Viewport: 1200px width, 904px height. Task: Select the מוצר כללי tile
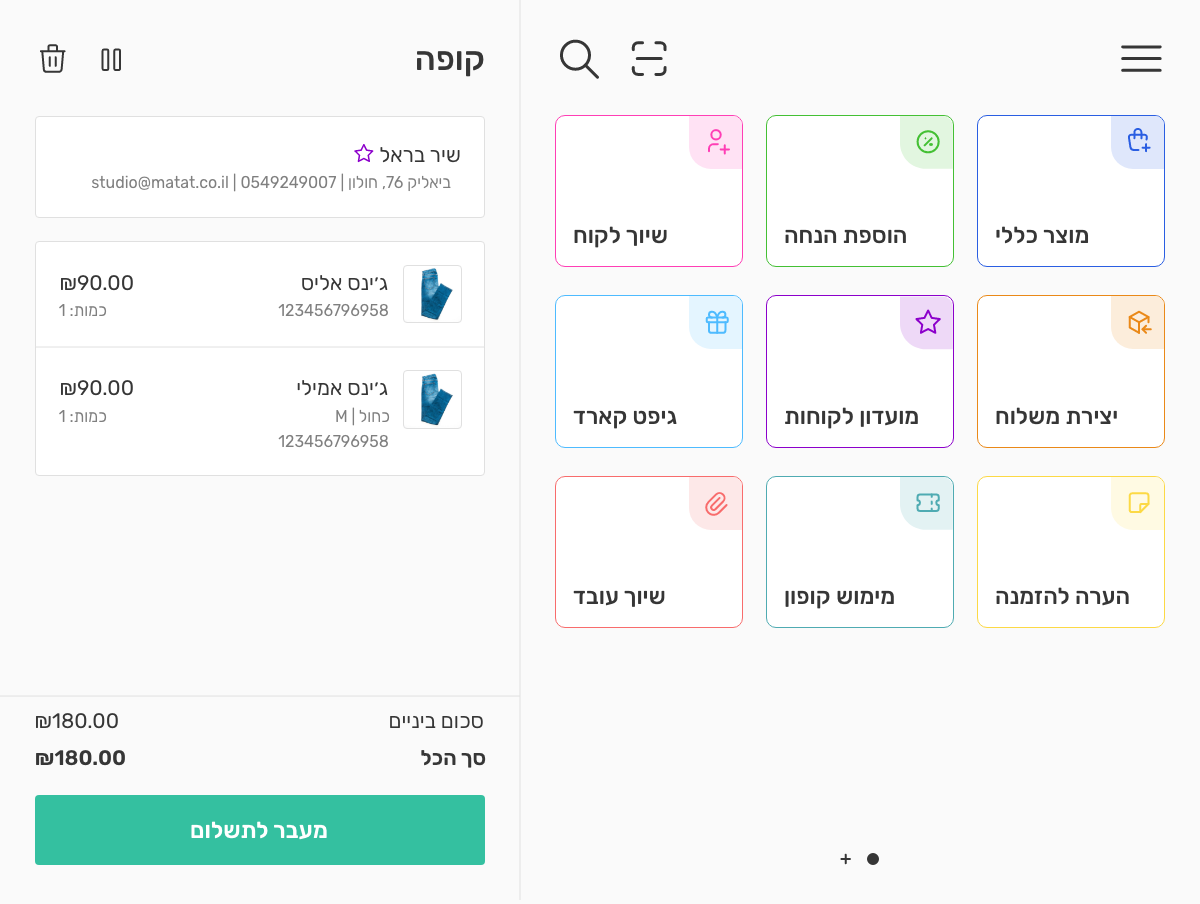(1070, 191)
